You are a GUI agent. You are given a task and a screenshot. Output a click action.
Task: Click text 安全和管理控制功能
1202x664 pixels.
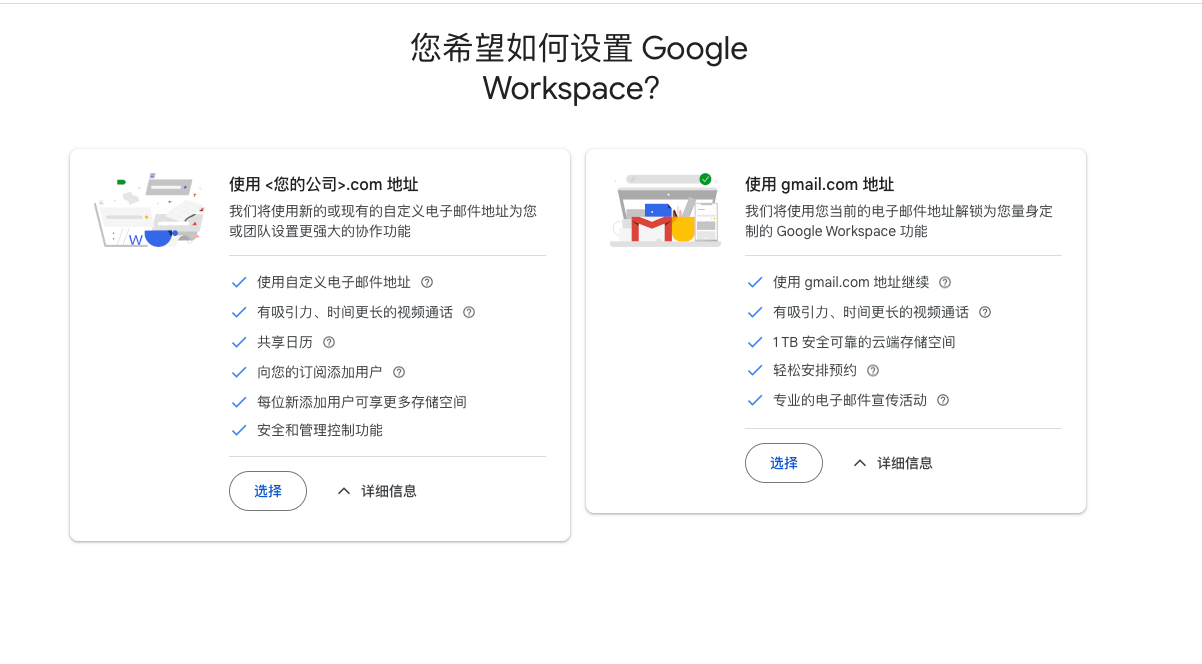320,430
